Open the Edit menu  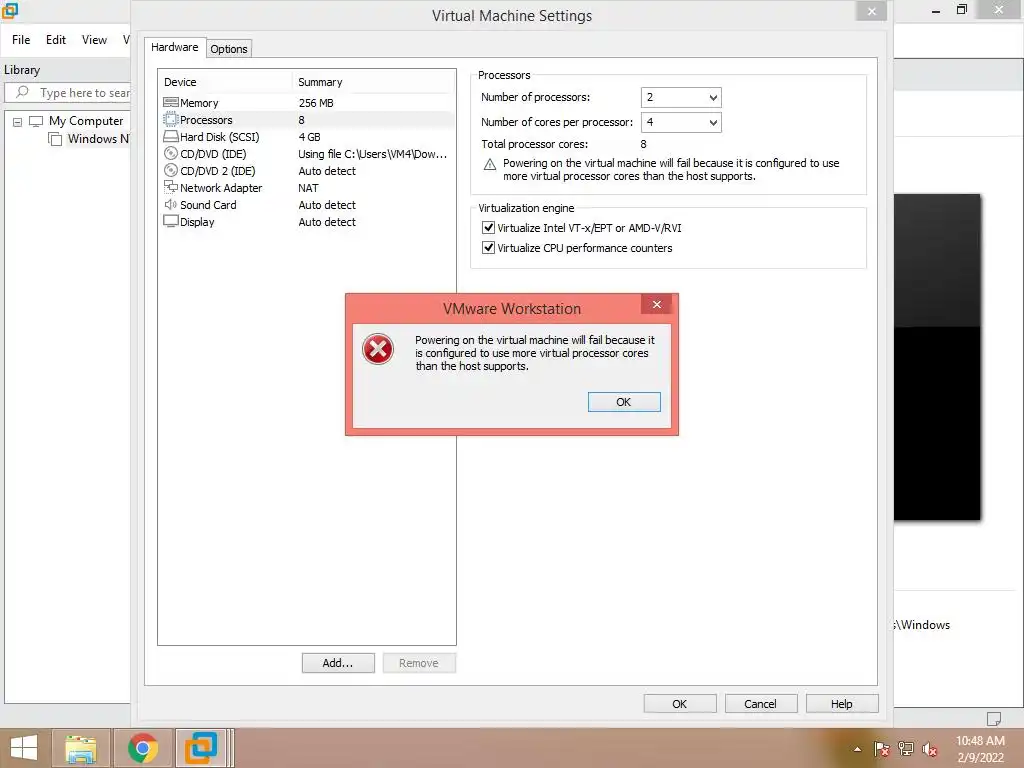click(x=56, y=40)
